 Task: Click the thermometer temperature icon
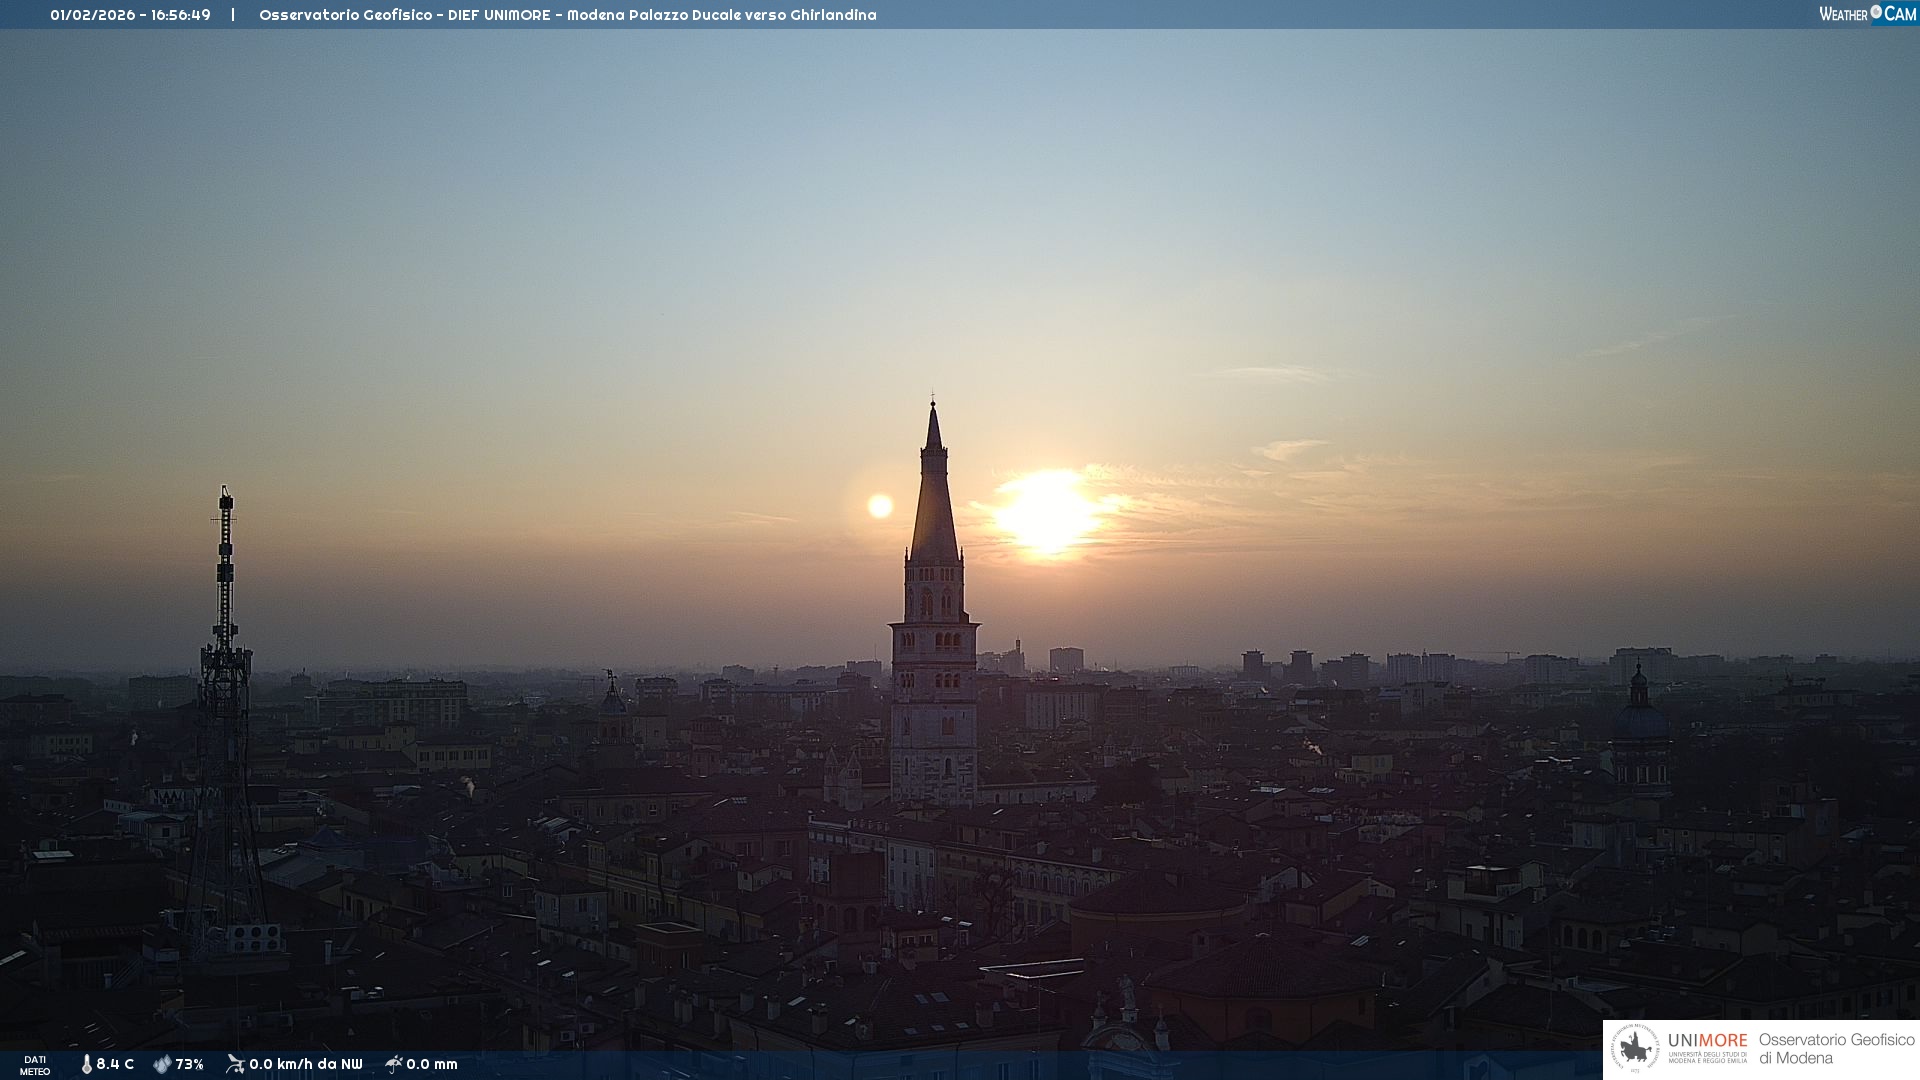click(86, 1065)
